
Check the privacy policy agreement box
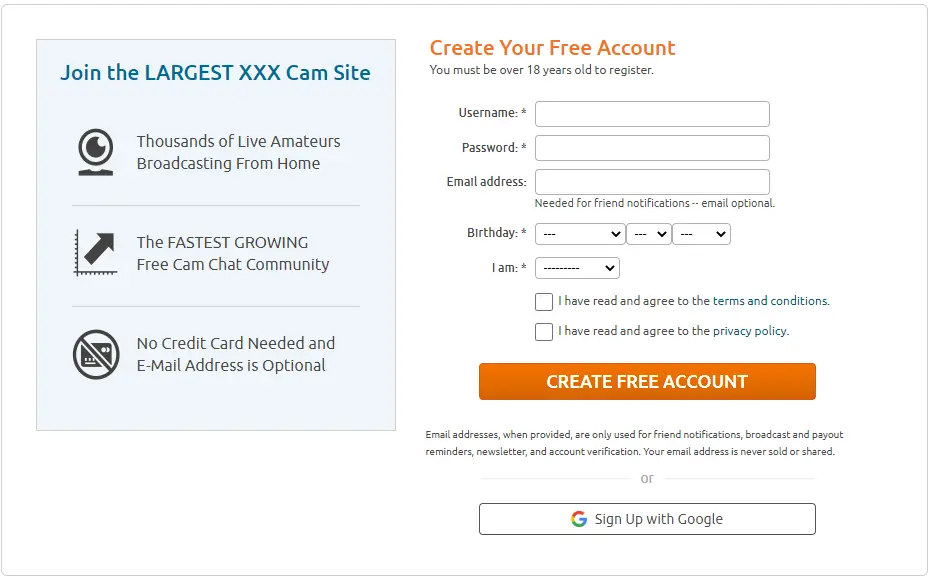[544, 332]
